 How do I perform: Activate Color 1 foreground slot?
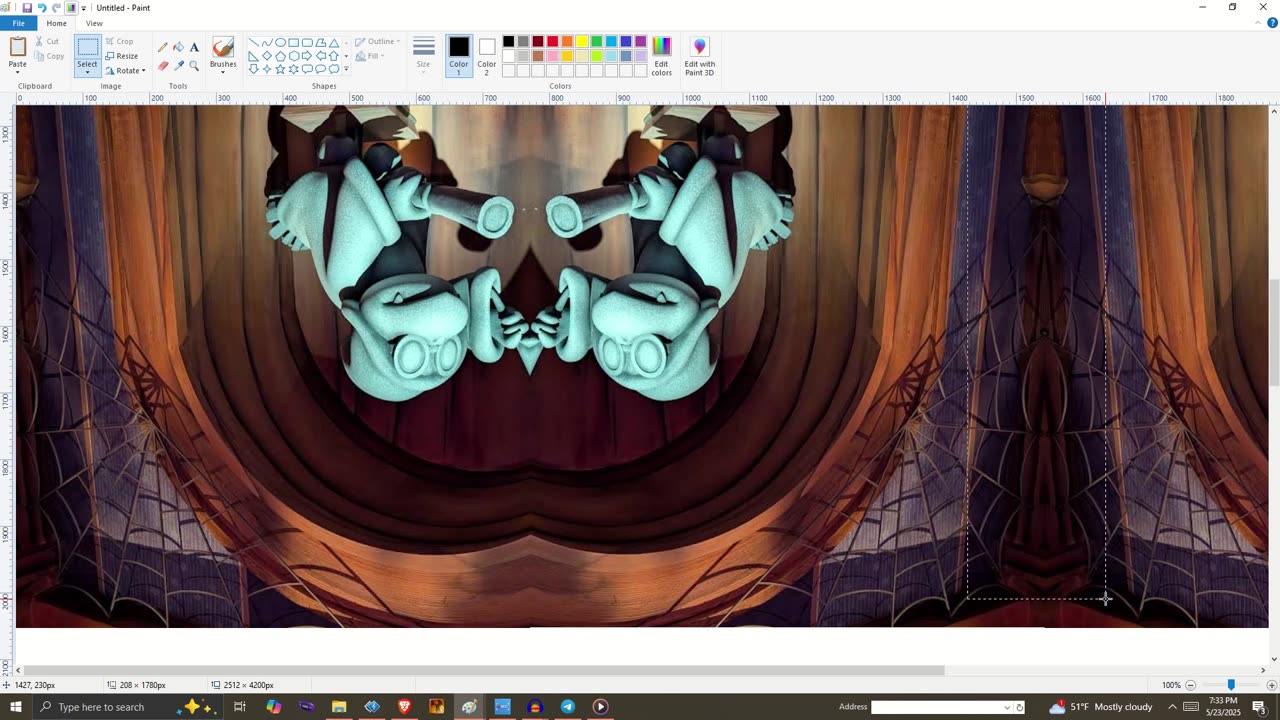[x=459, y=57]
